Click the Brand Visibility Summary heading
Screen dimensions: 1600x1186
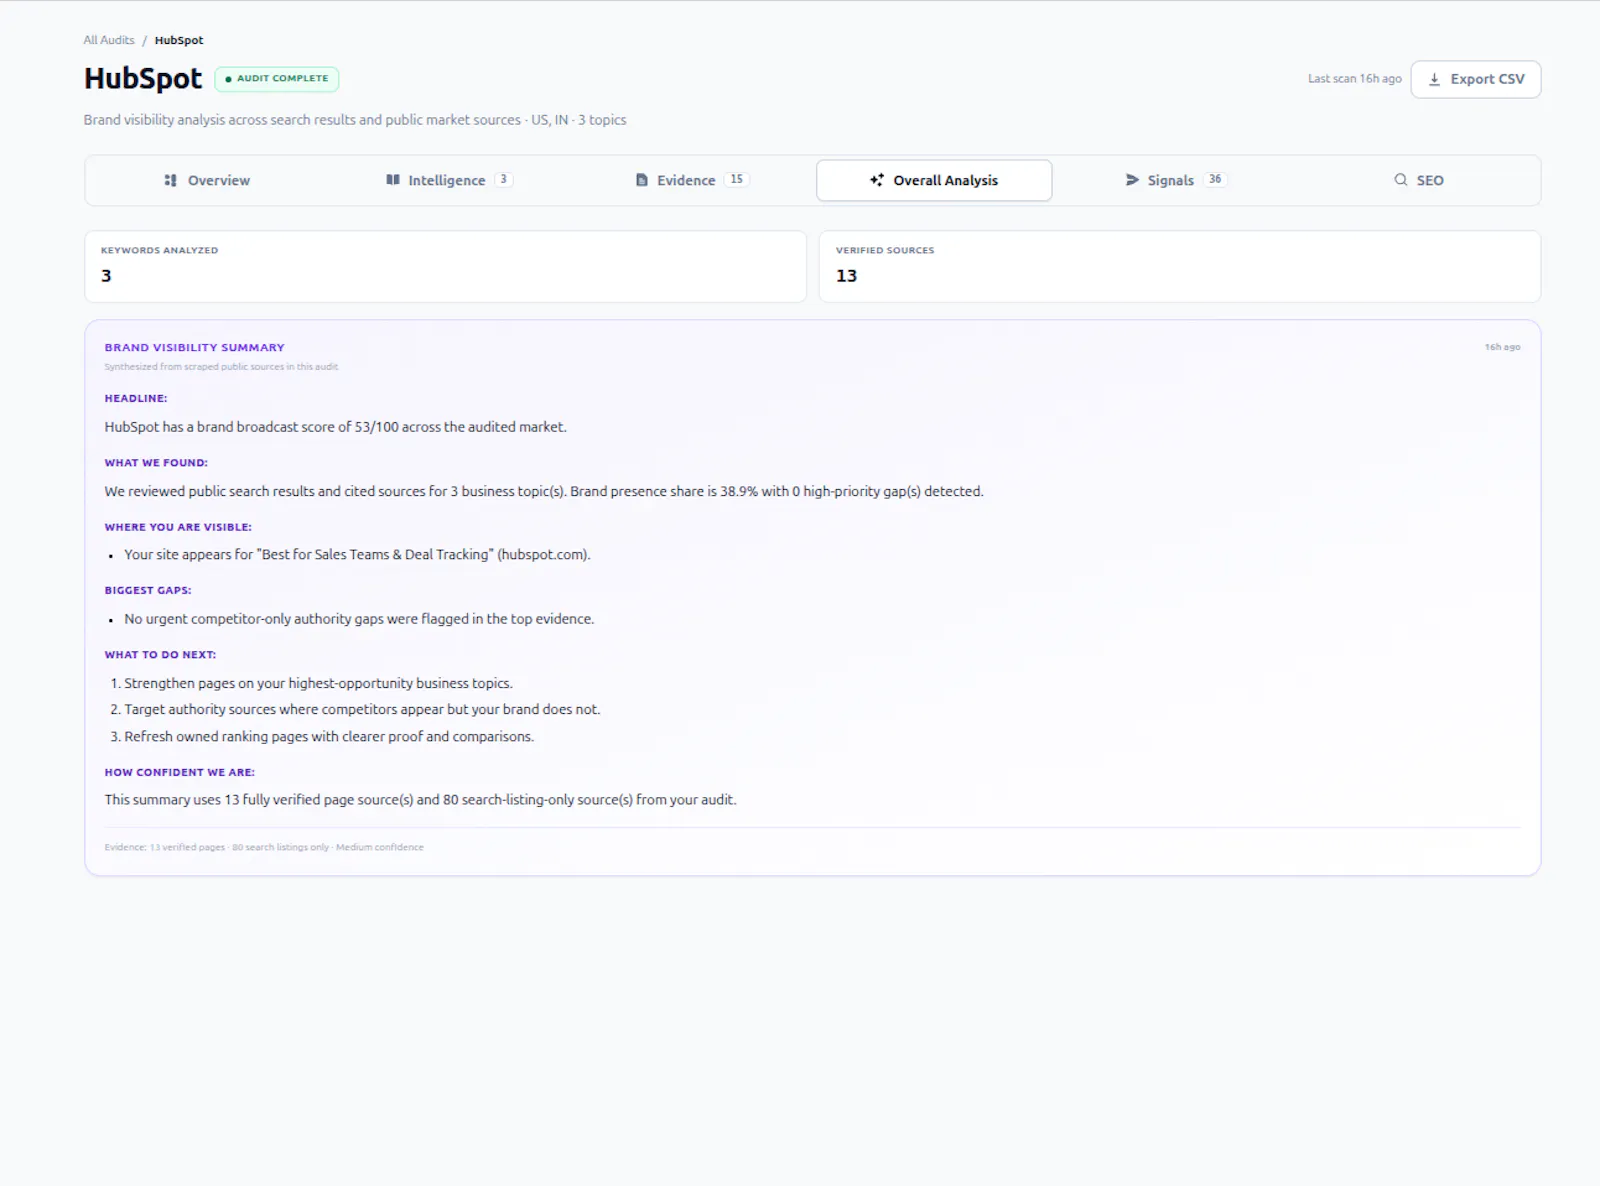click(194, 347)
